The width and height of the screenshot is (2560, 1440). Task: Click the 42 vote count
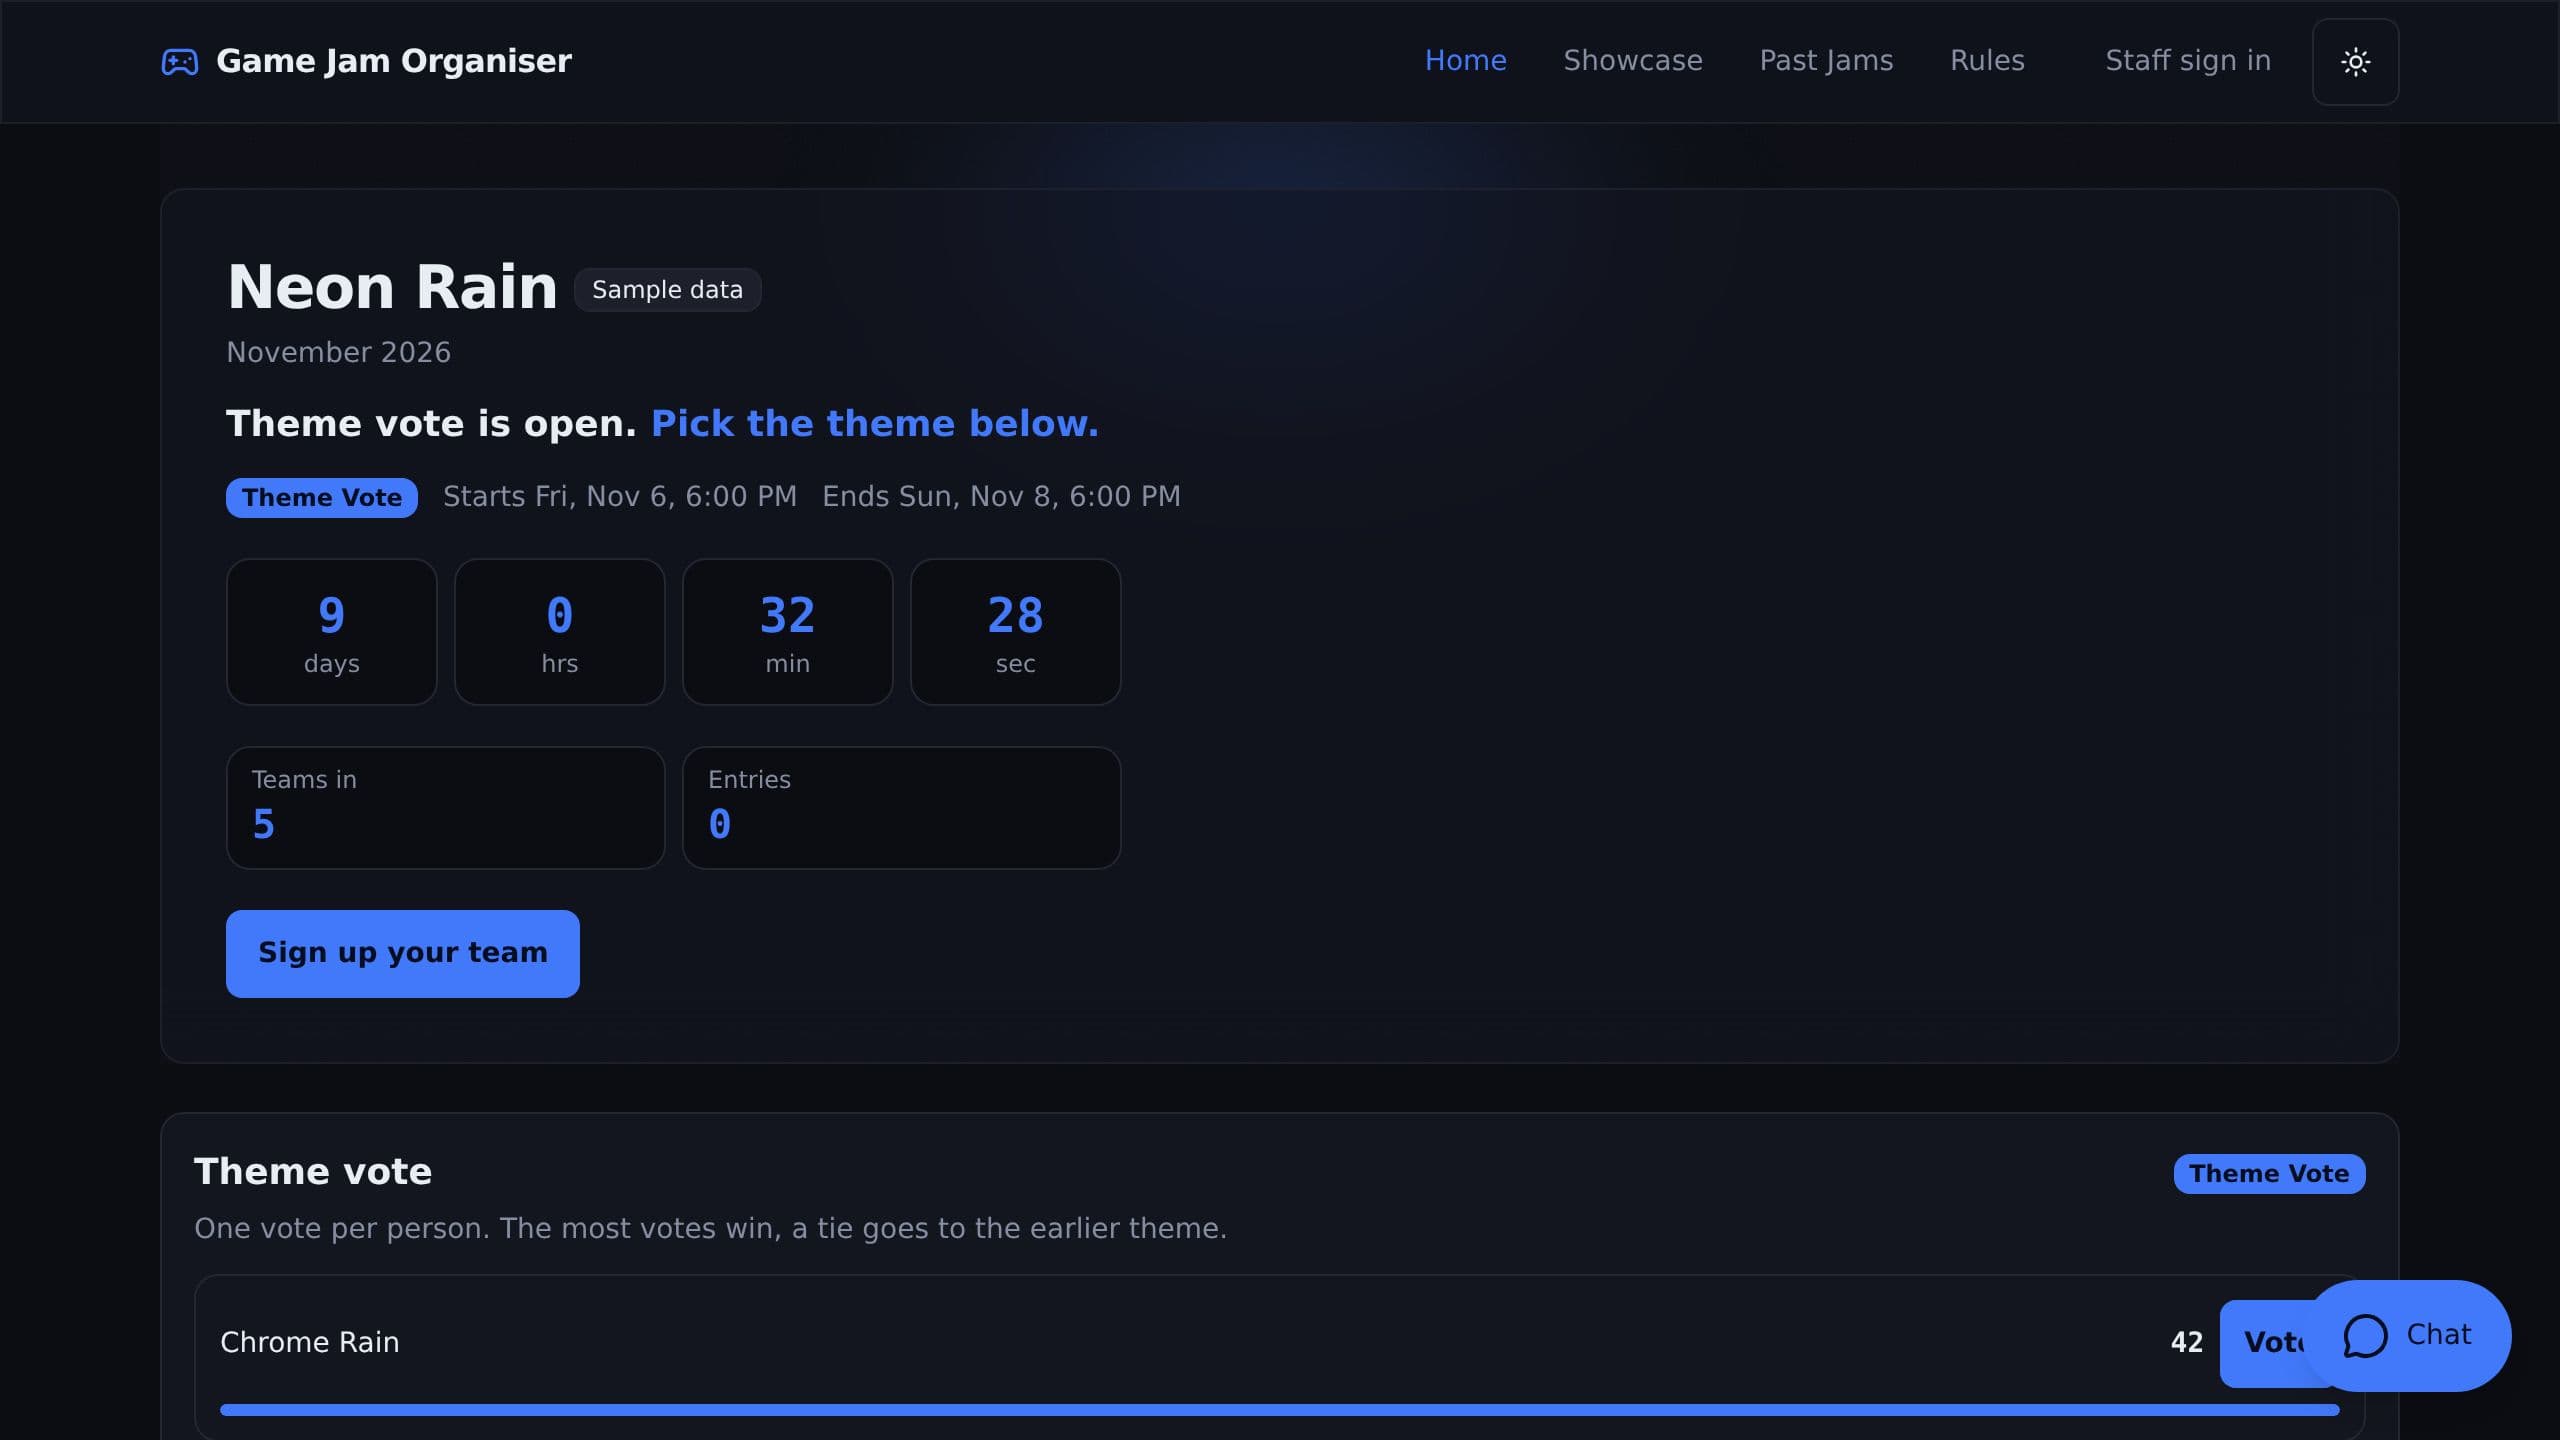[2186, 1343]
